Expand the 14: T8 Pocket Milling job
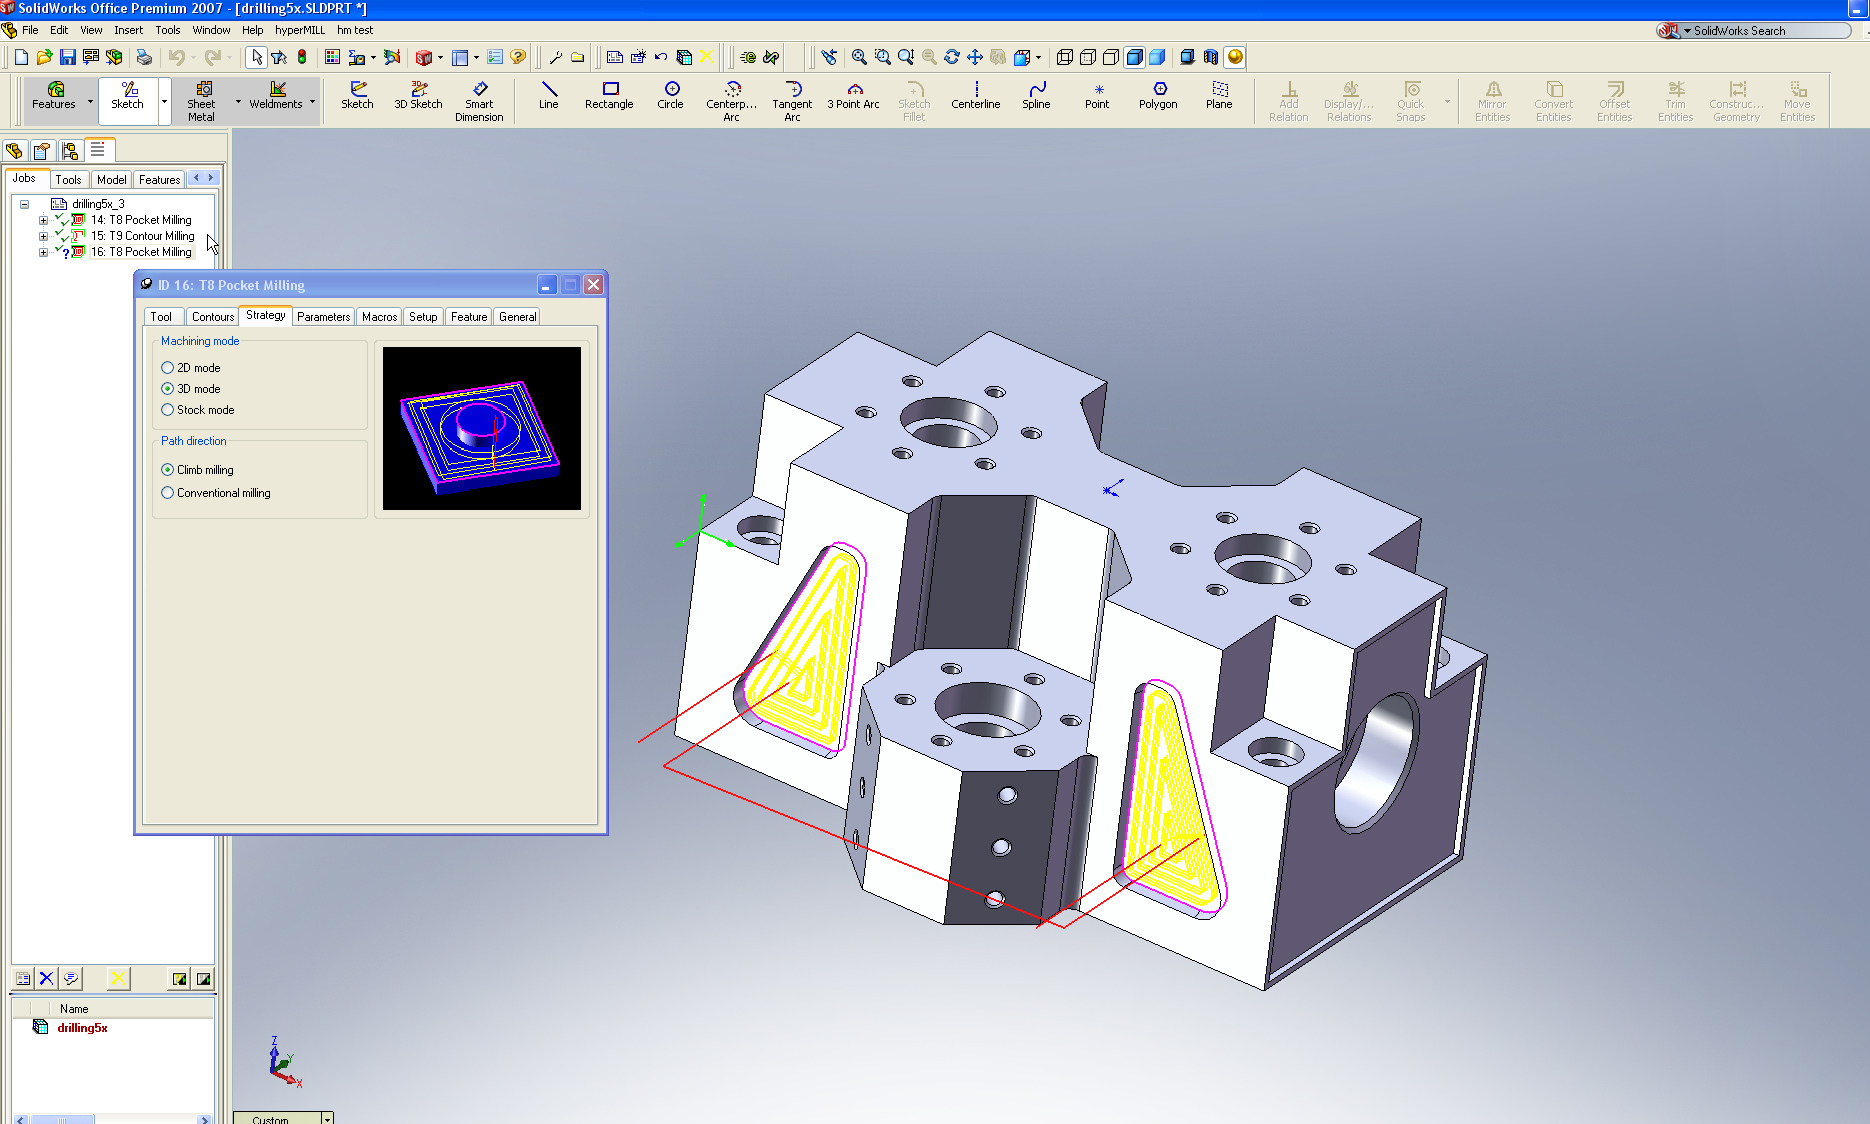Image resolution: width=1870 pixels, height=1124 pixels. point(43,220)
